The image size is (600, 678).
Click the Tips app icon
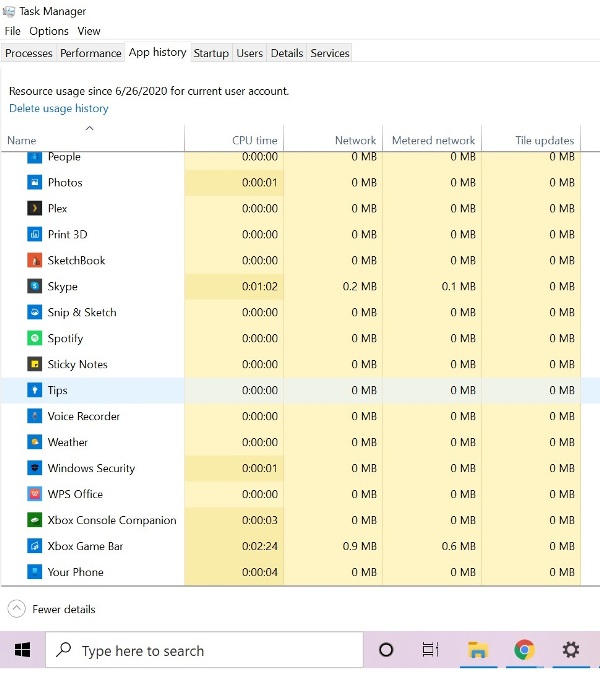35,390
